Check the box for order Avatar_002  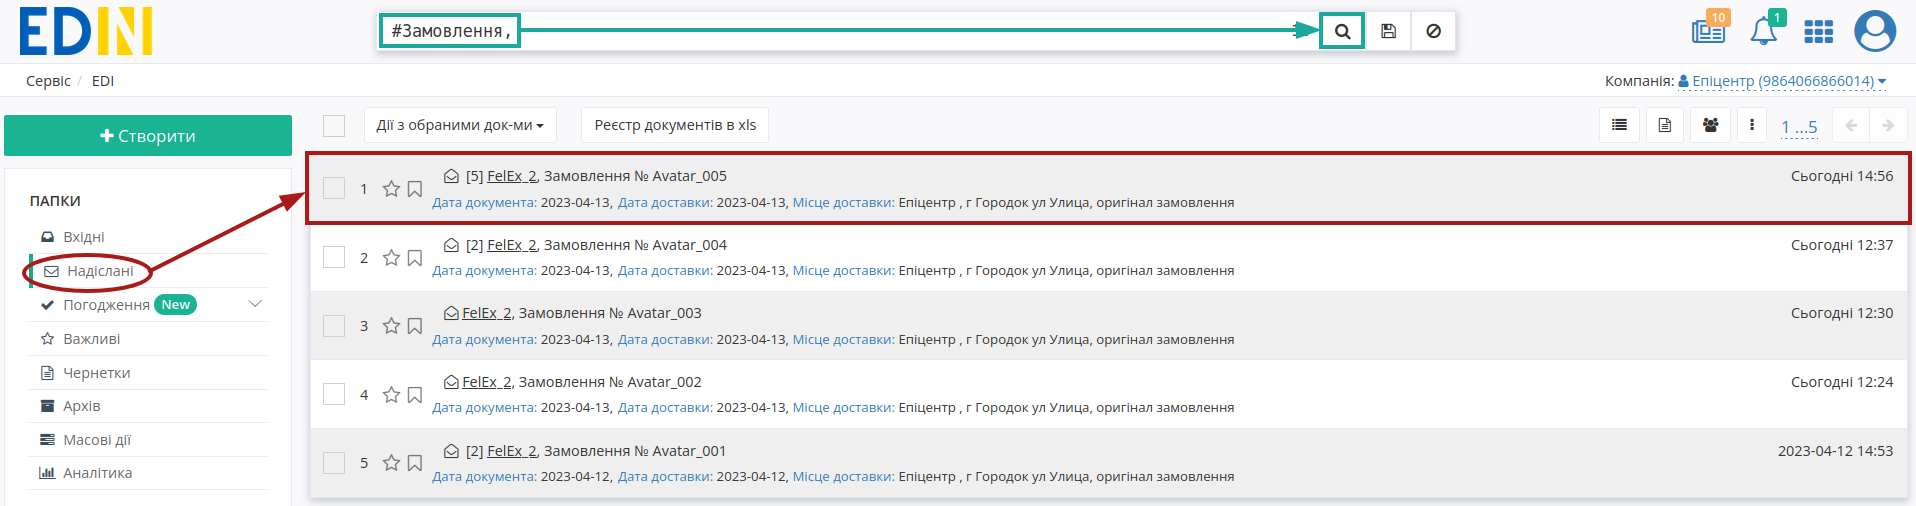pos(334,394)
